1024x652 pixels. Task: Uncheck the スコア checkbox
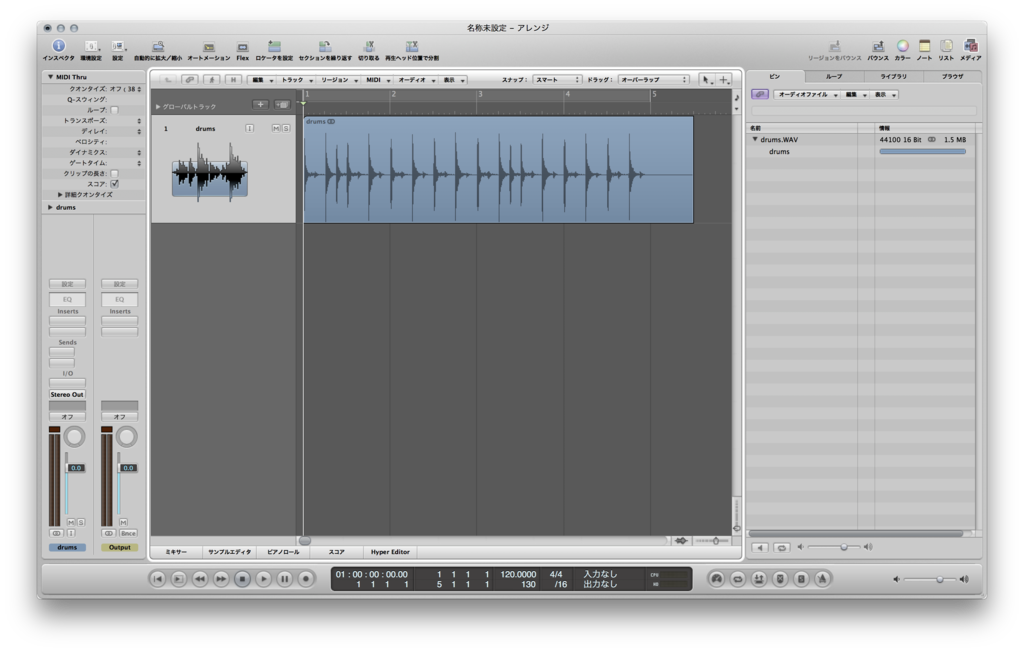(114, 184)
